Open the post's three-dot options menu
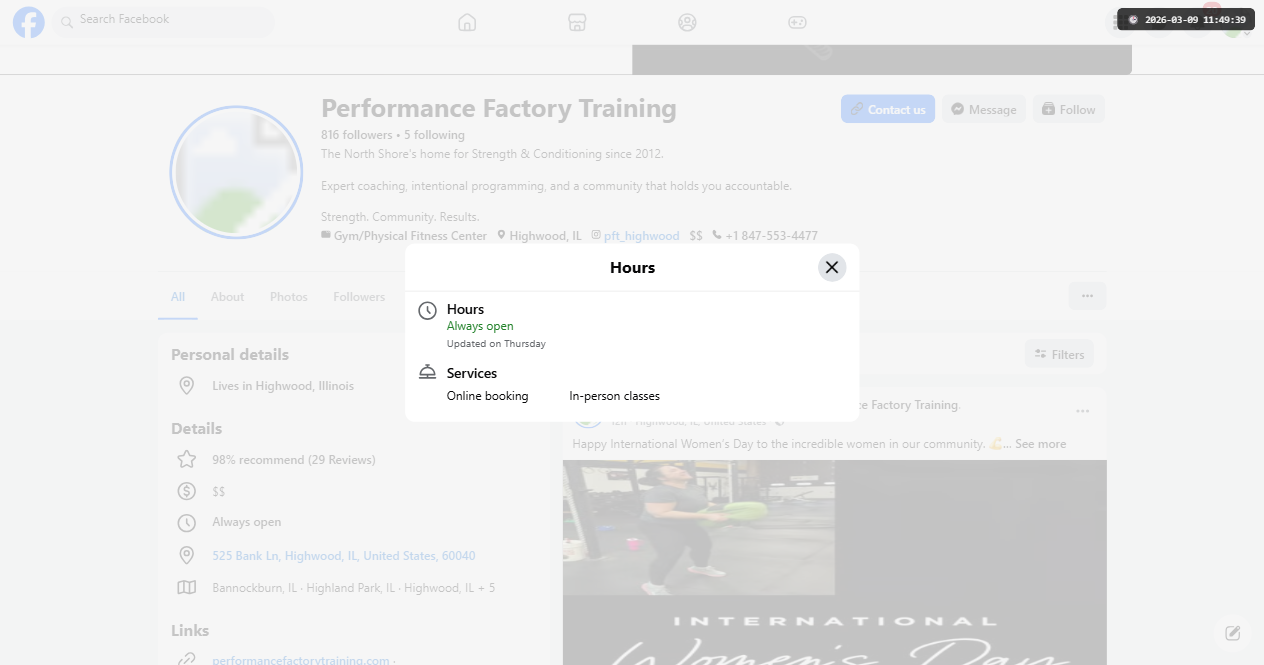 pyautogui.click(x=1083, y=411)
